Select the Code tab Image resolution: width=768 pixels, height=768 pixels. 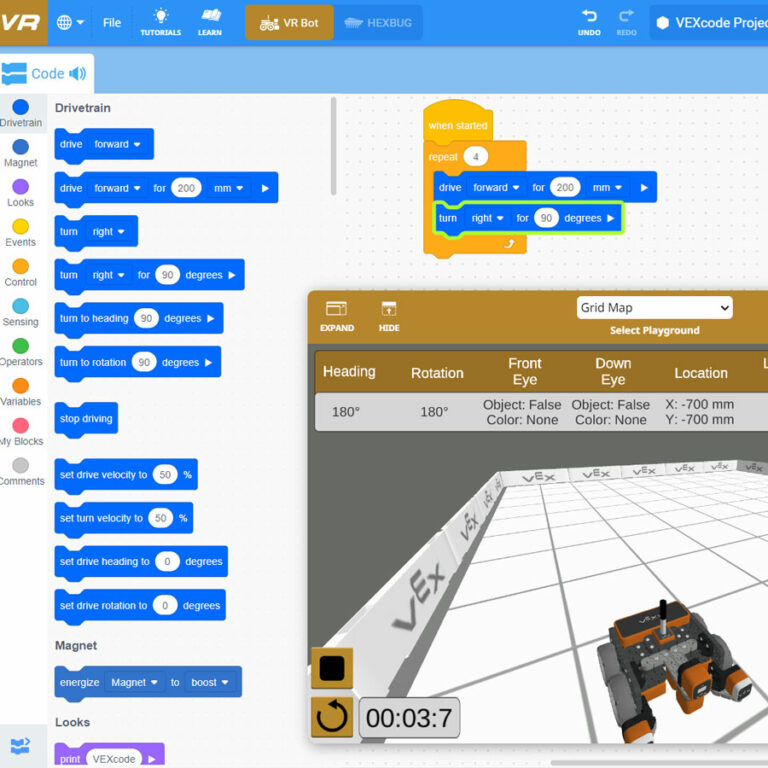tap(46, 73)
